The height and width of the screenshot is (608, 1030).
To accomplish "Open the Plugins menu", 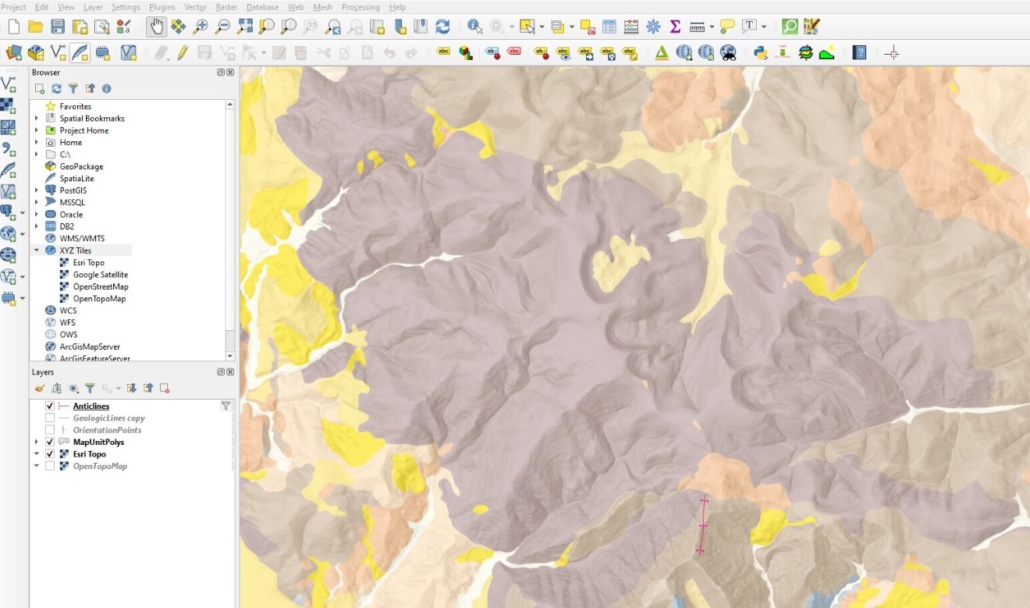I will (x=162, y=7).
